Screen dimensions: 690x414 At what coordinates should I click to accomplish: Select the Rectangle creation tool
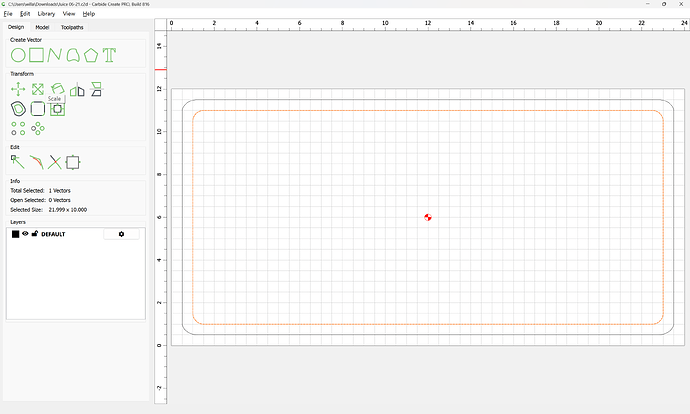click(x=37, y=55)
